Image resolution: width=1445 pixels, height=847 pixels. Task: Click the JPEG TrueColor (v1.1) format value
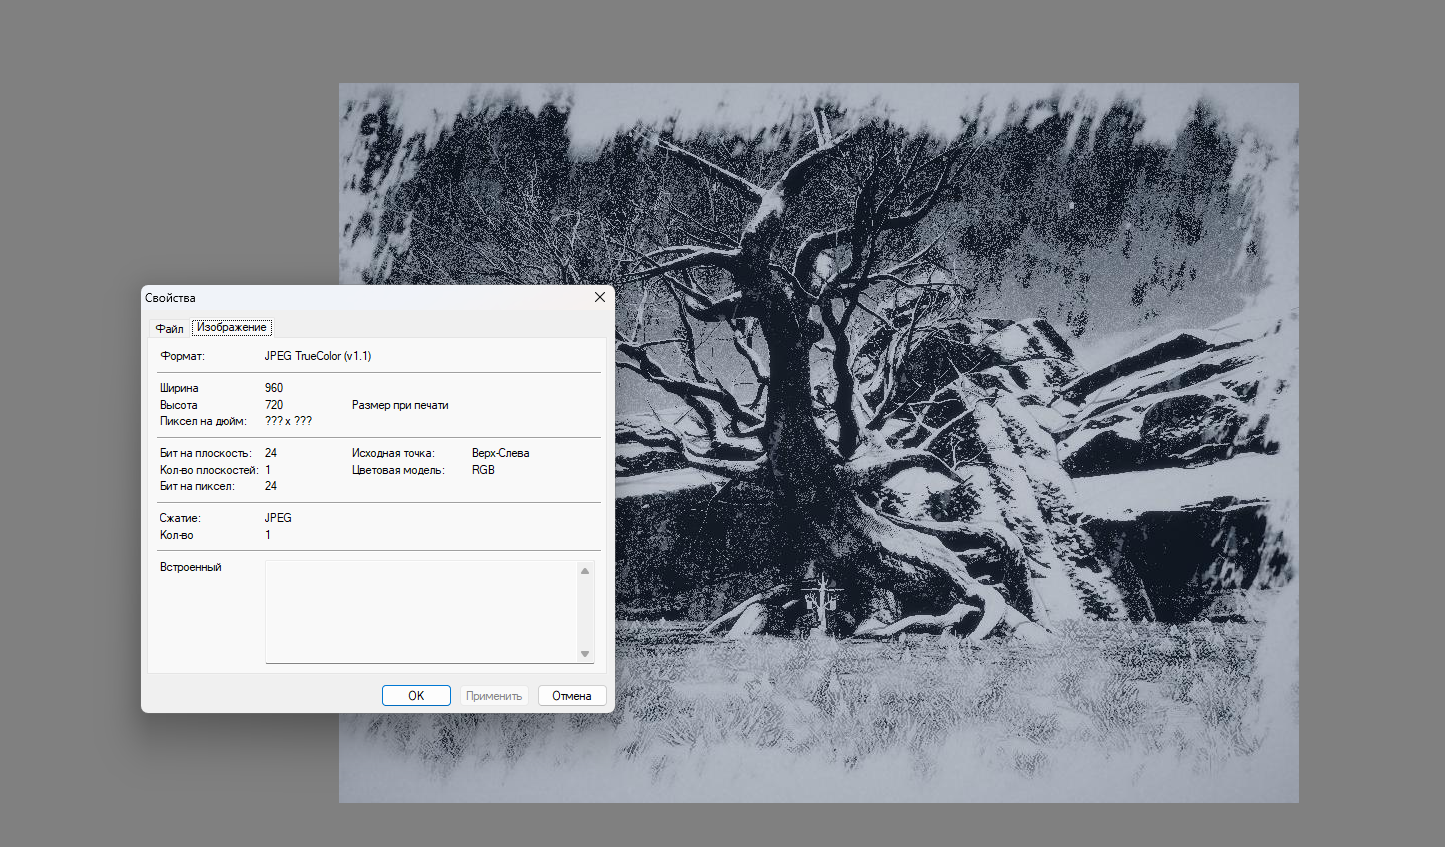point(317,356)
